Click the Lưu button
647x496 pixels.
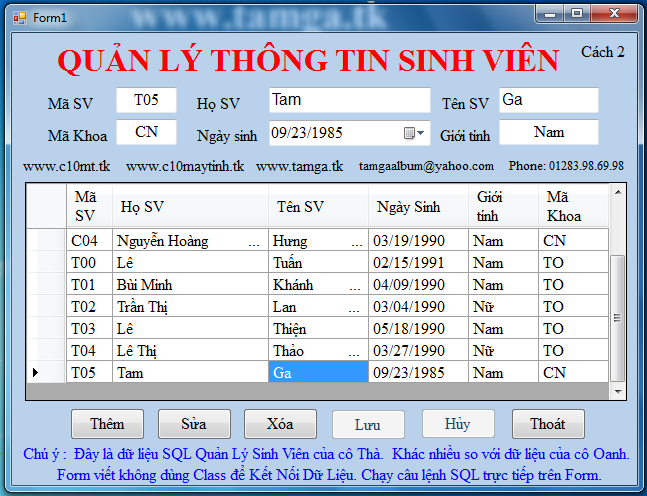pos(368,424)
